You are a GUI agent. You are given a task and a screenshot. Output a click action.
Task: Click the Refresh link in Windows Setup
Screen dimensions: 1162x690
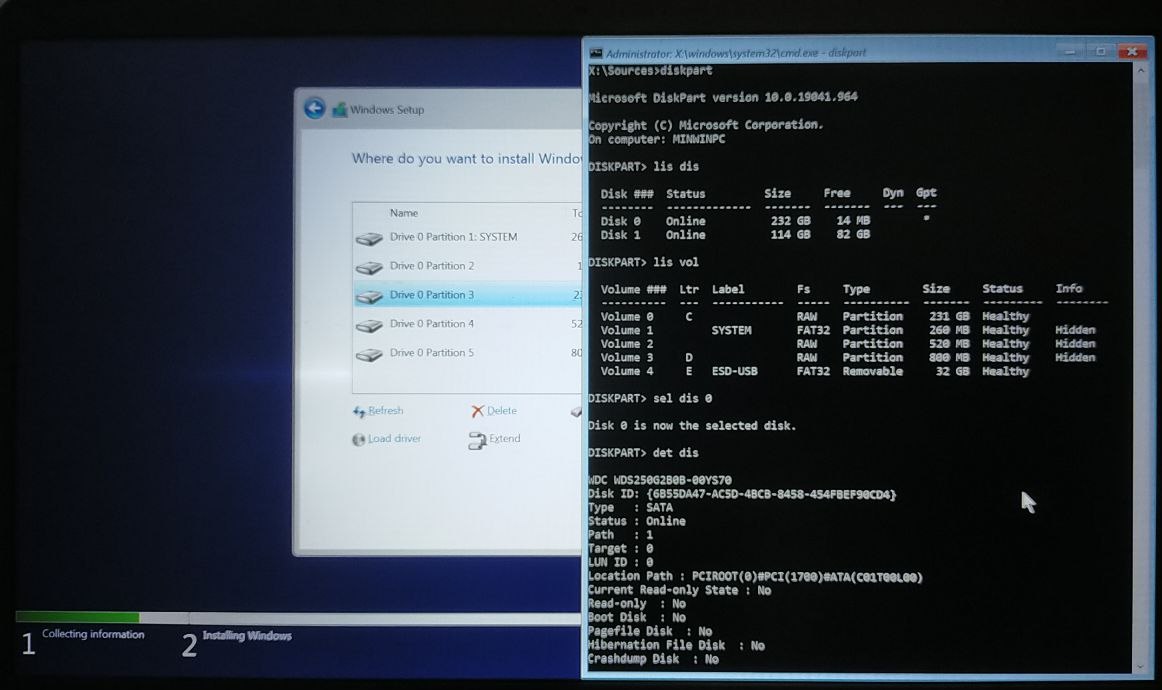coord(385,411)
